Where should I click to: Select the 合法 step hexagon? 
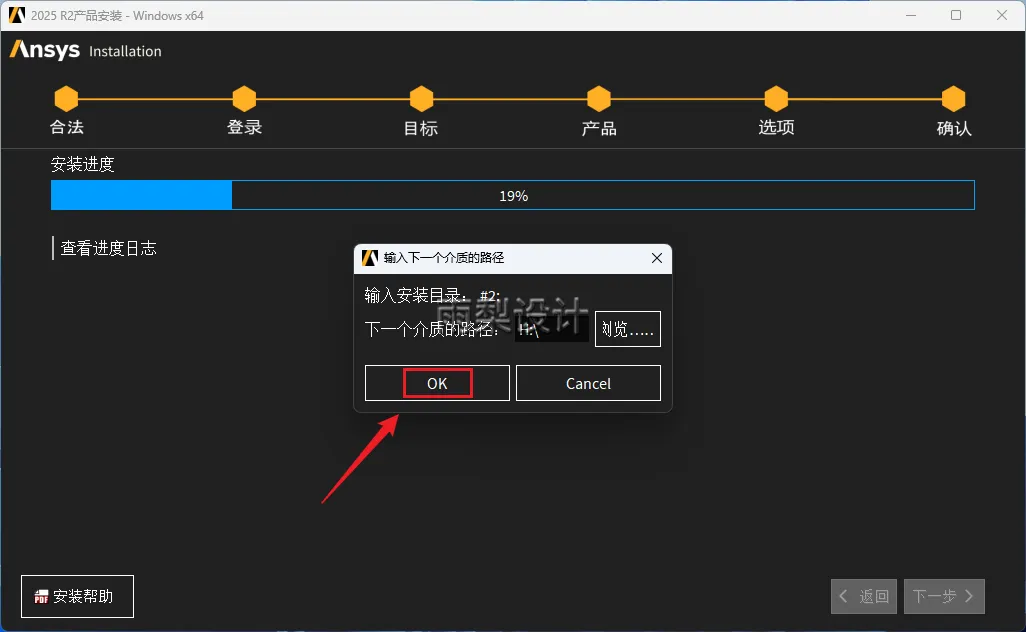click(x=66, y=99)
